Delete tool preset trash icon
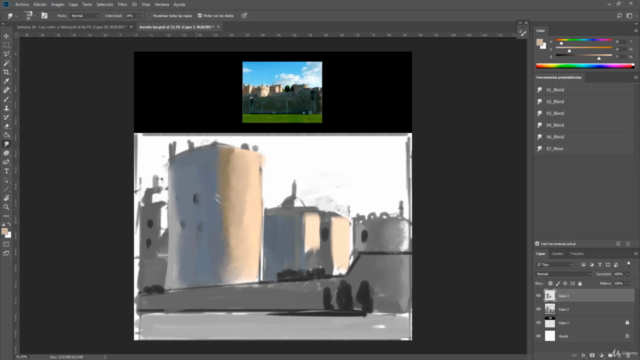640x360 pixels. (628, 244)
